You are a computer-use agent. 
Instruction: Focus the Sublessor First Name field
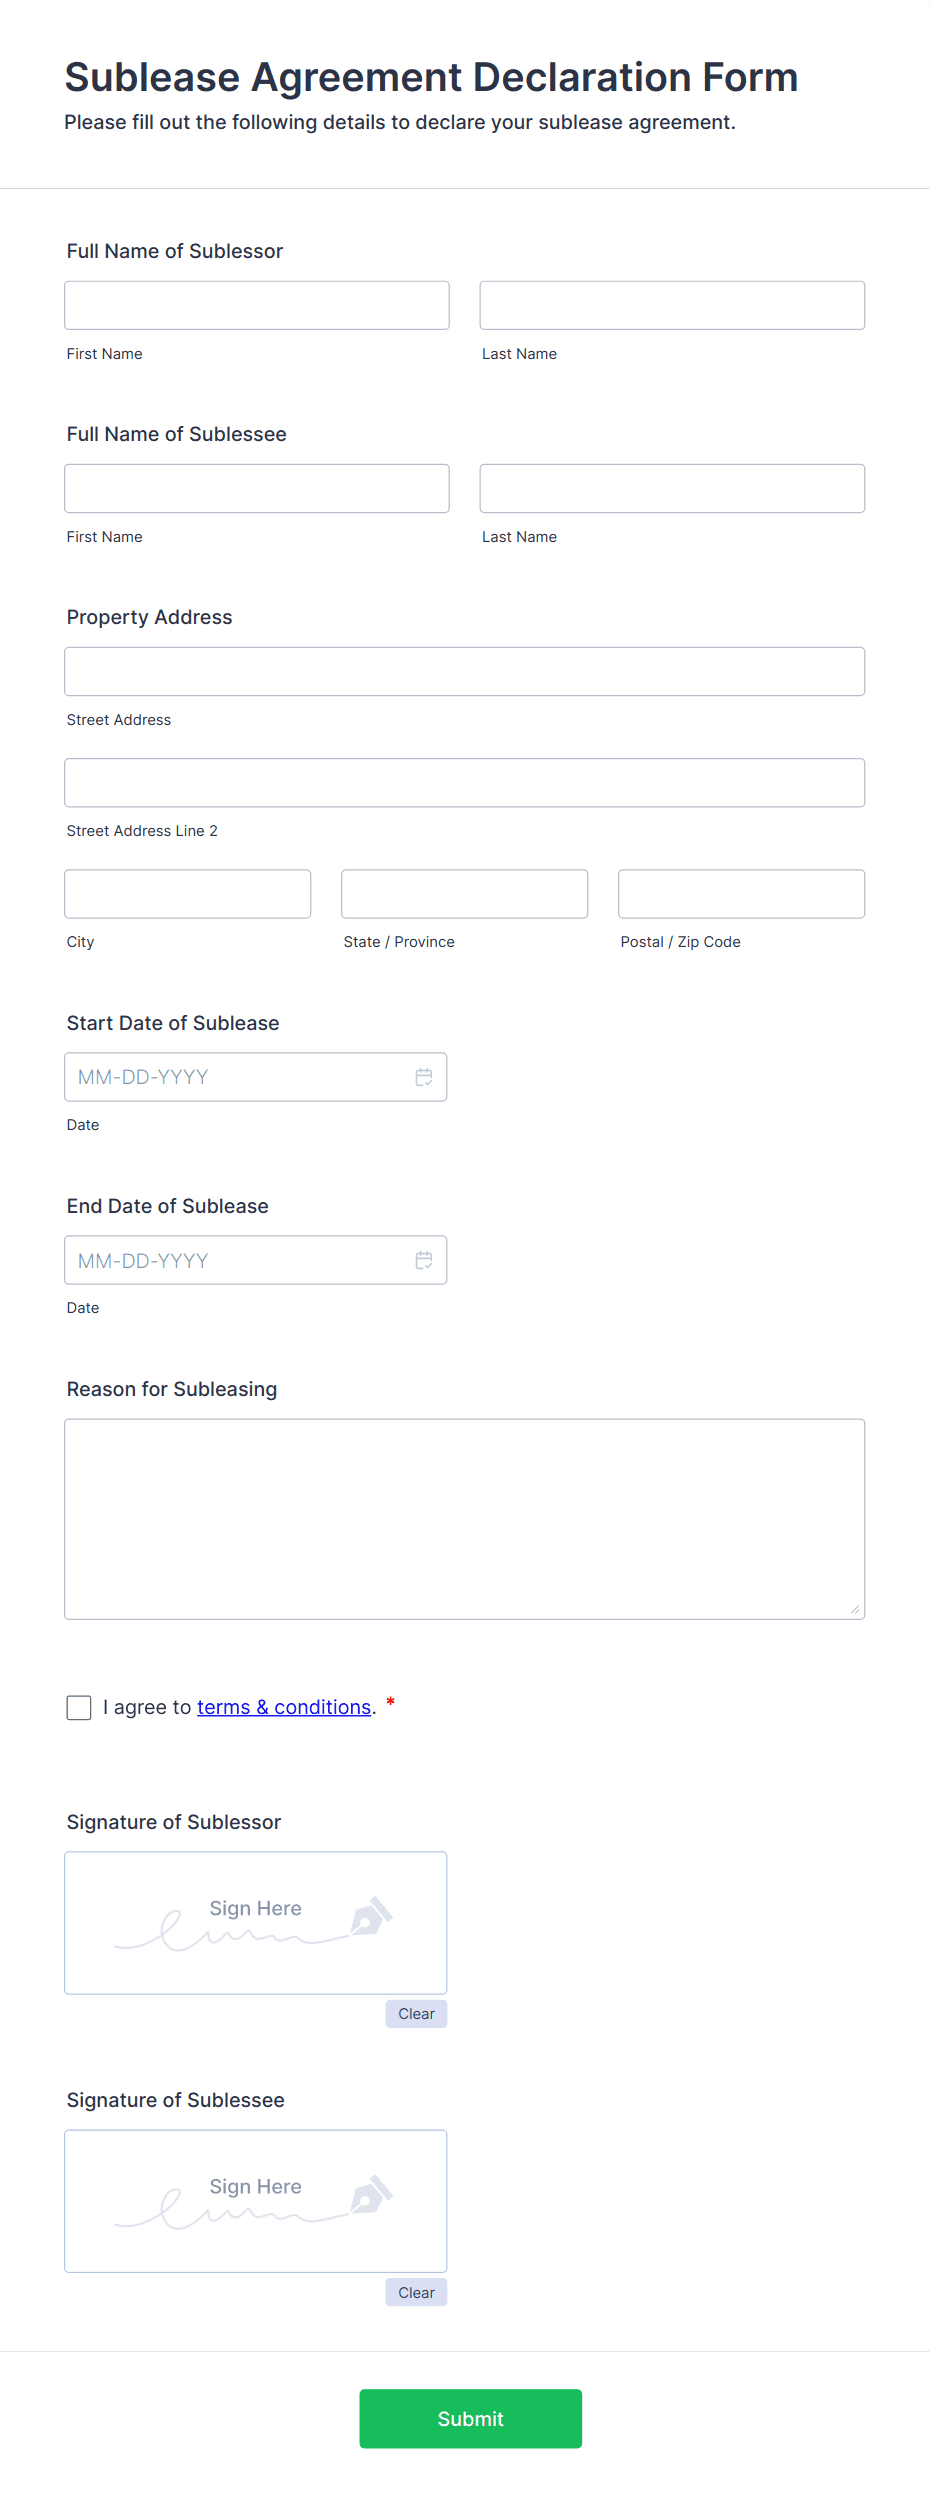point(257,305)
